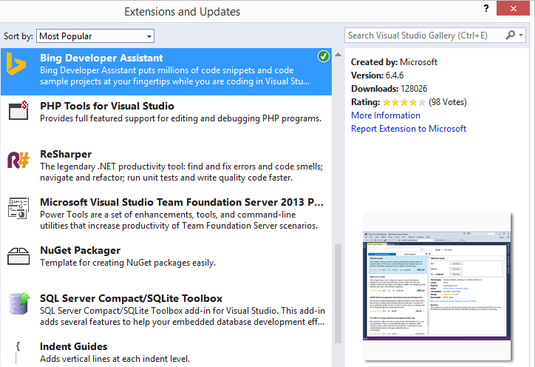Select the Bing Developer Assistant title

tap(101, 58)
